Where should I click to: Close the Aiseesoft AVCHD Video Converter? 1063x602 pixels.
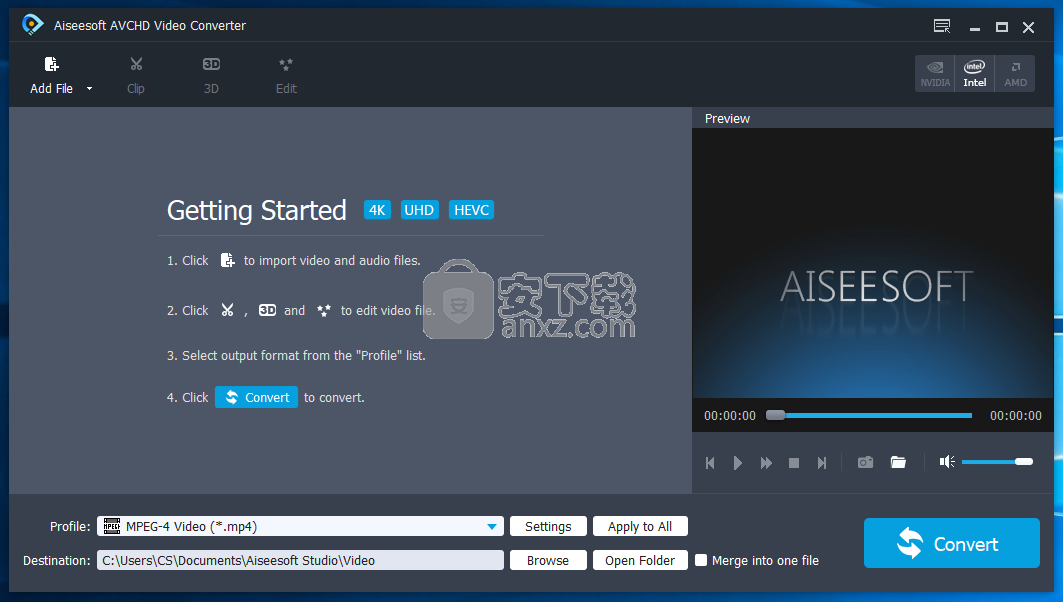(1028, 27)
